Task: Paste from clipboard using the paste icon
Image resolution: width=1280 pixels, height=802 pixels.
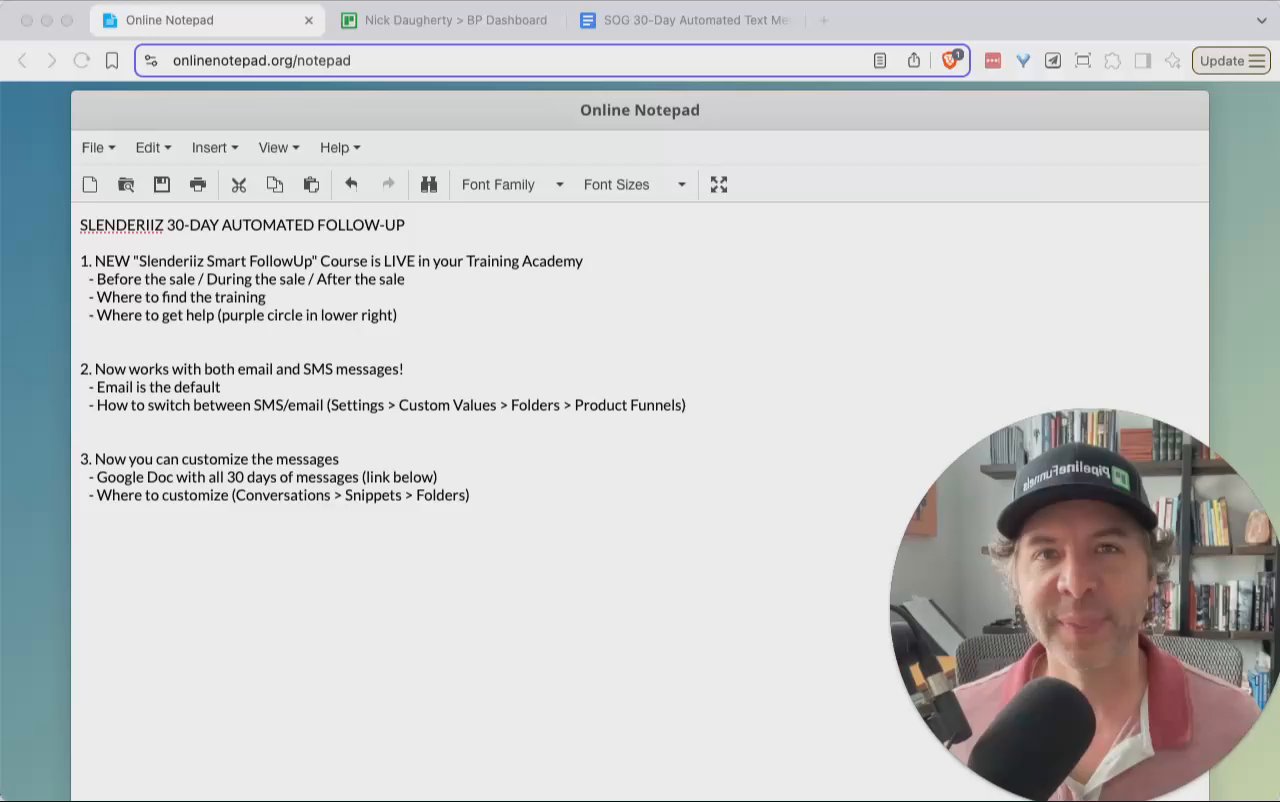Action: (x=311, y=185)
